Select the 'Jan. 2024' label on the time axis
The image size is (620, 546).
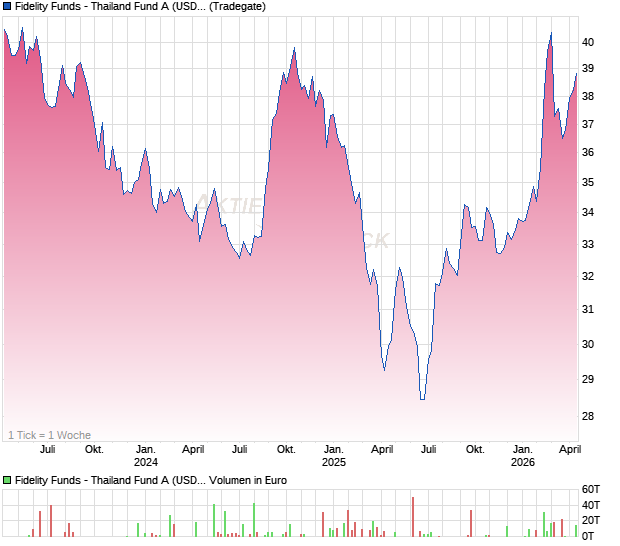click(146, 456)
